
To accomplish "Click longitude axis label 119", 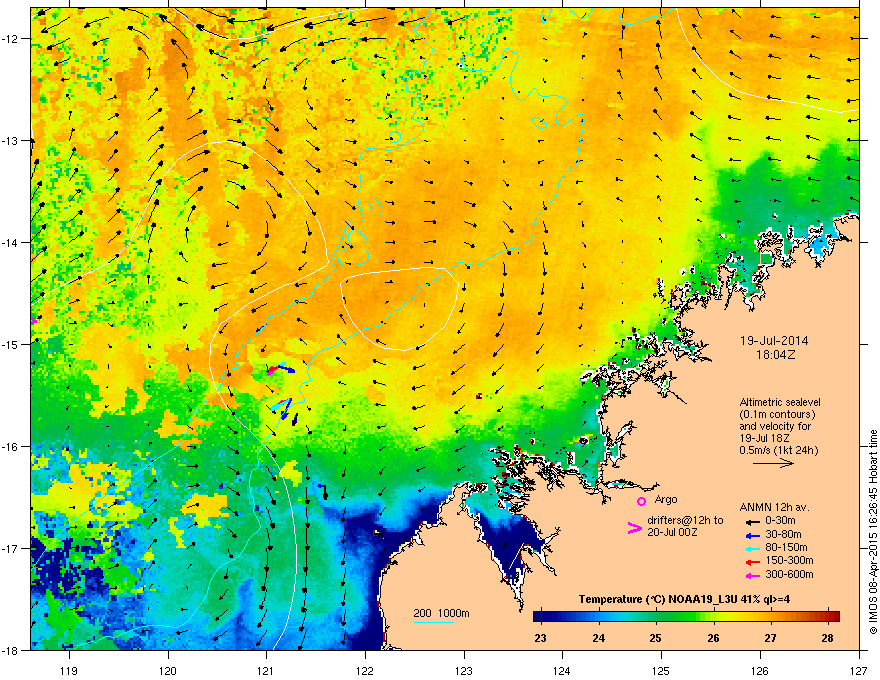I will click(69, 670).
